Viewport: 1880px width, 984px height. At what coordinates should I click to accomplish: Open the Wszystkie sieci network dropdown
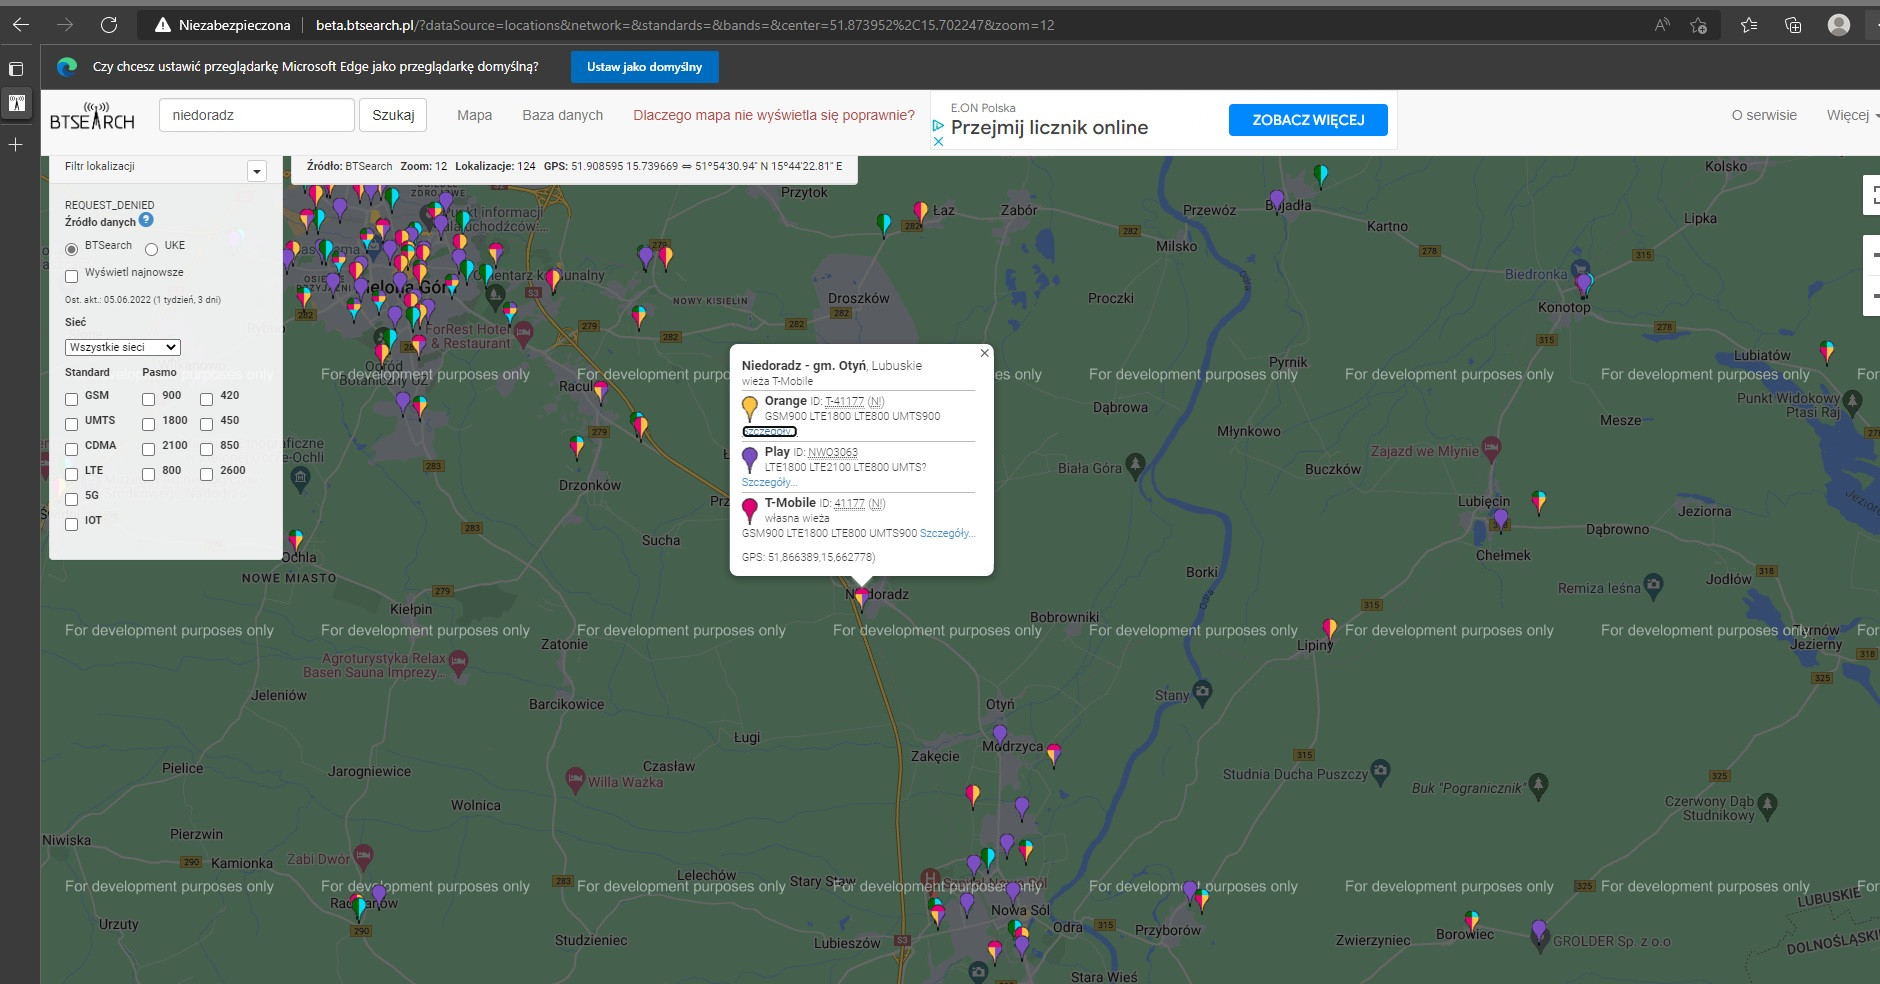tap(122, 347)
